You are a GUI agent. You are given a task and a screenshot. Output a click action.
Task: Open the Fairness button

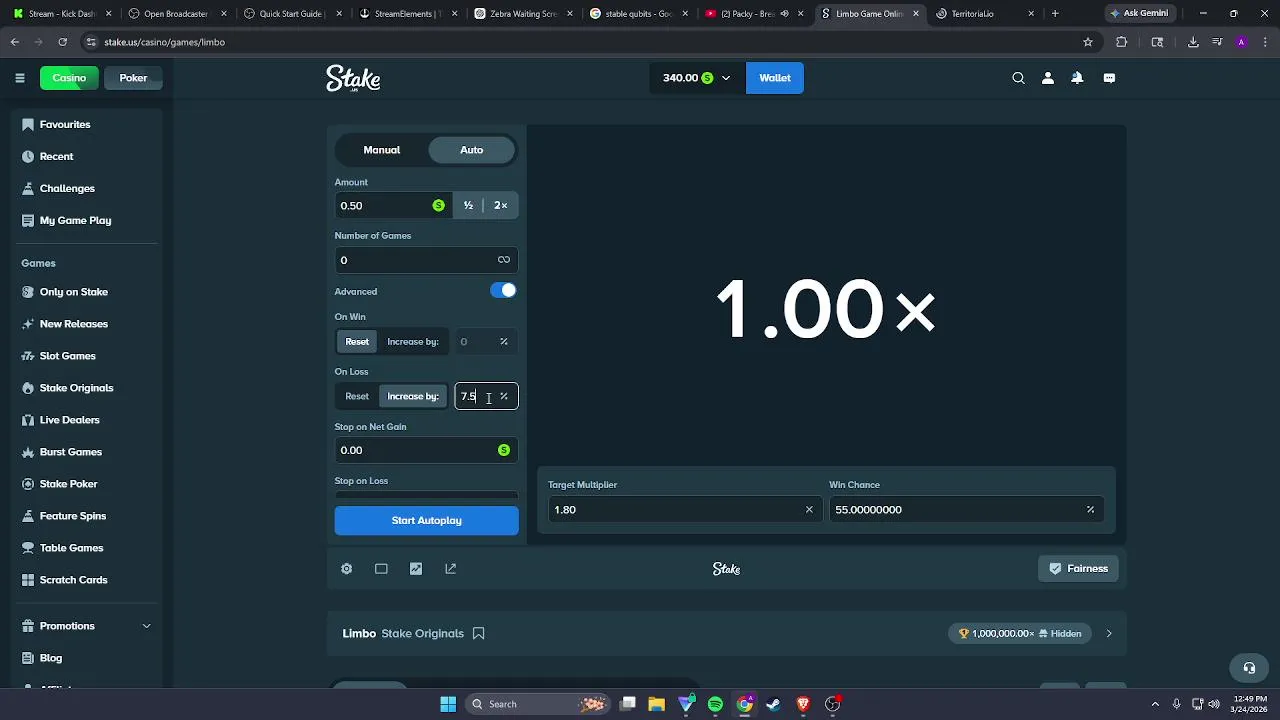[x=1078, y=568]
